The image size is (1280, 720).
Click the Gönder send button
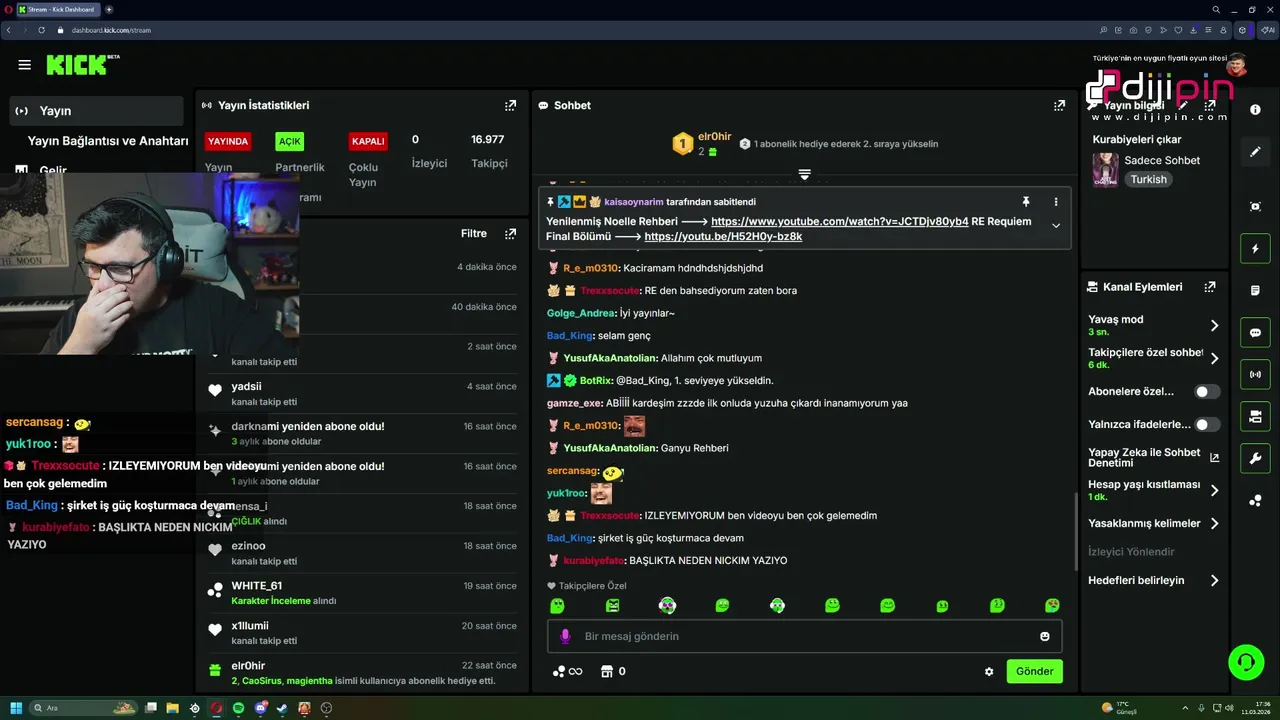coord(1034,671)
